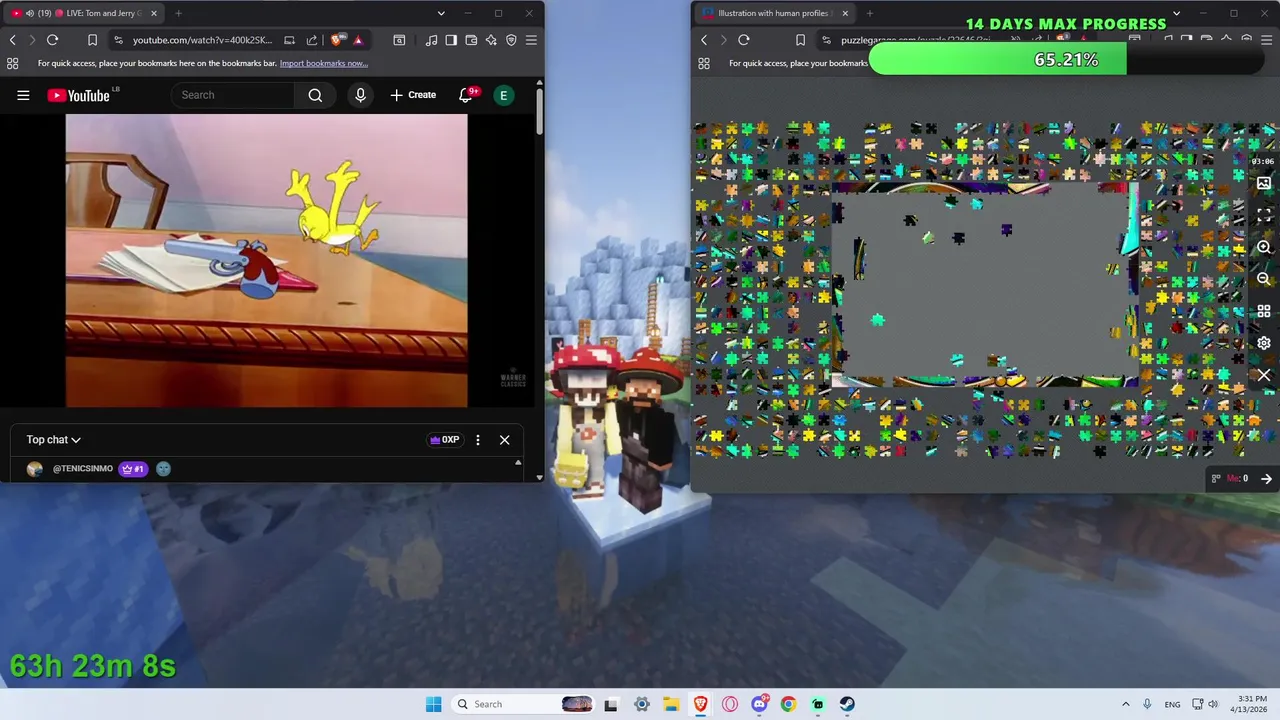Viewport: 1280px width, 720px height.
Task: Share the YouTube page link
Action: tap(312, 40)
